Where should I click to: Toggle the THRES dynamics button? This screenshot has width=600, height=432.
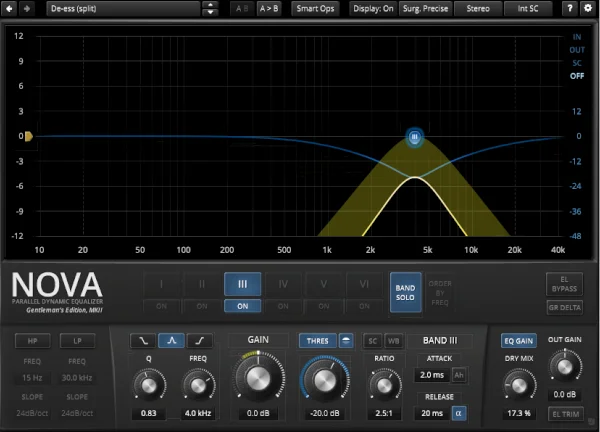click(318, 341)
